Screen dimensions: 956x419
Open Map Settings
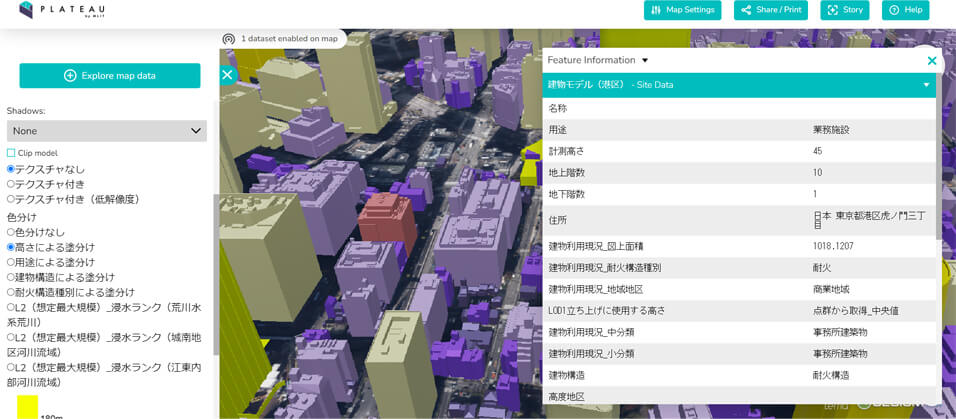(683, 10)
